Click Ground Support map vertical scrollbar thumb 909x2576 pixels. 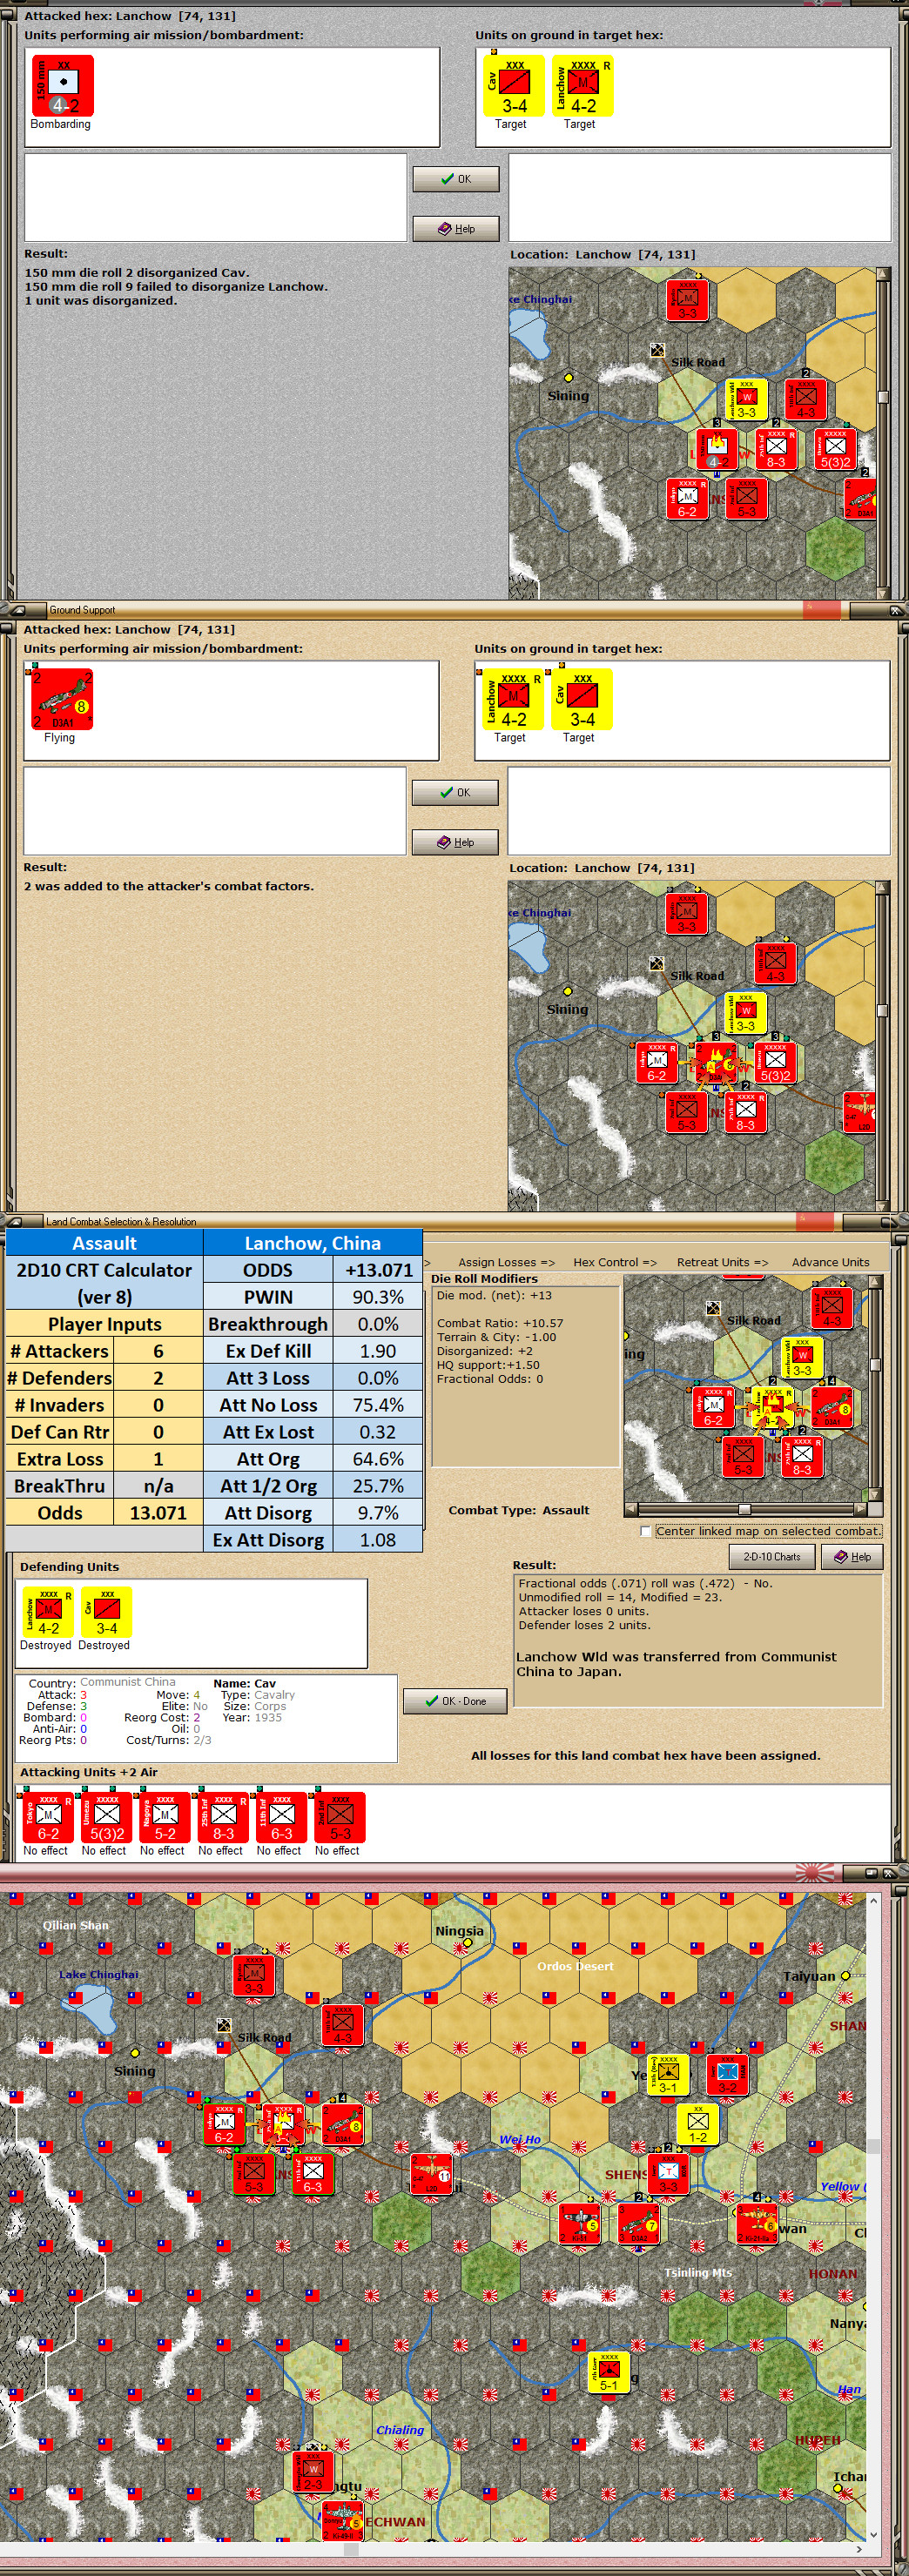[882, 1010]
